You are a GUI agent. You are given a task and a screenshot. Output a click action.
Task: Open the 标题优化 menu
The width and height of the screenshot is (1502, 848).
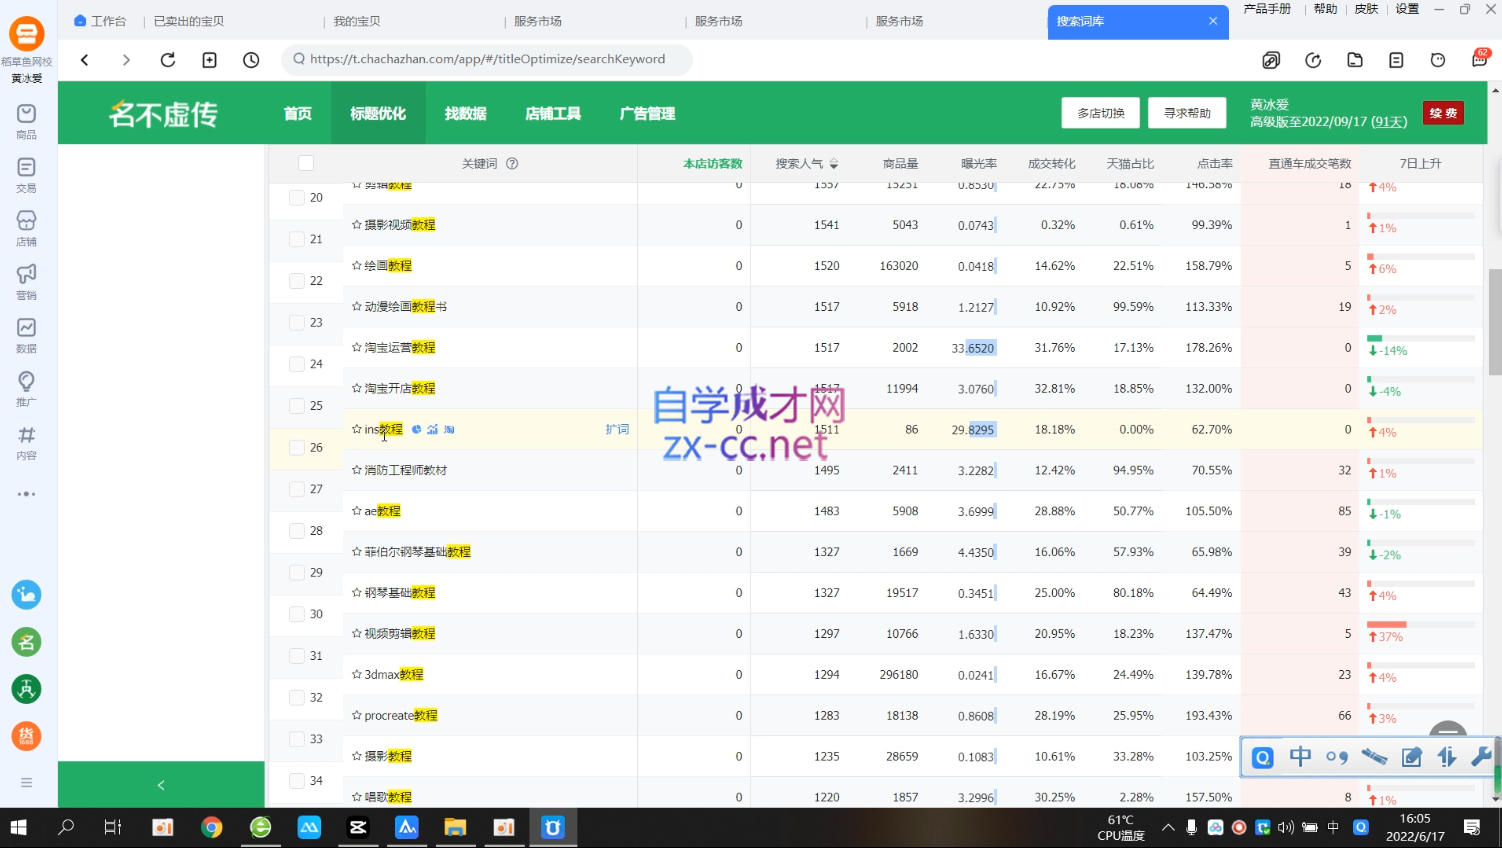pos(378,113)
